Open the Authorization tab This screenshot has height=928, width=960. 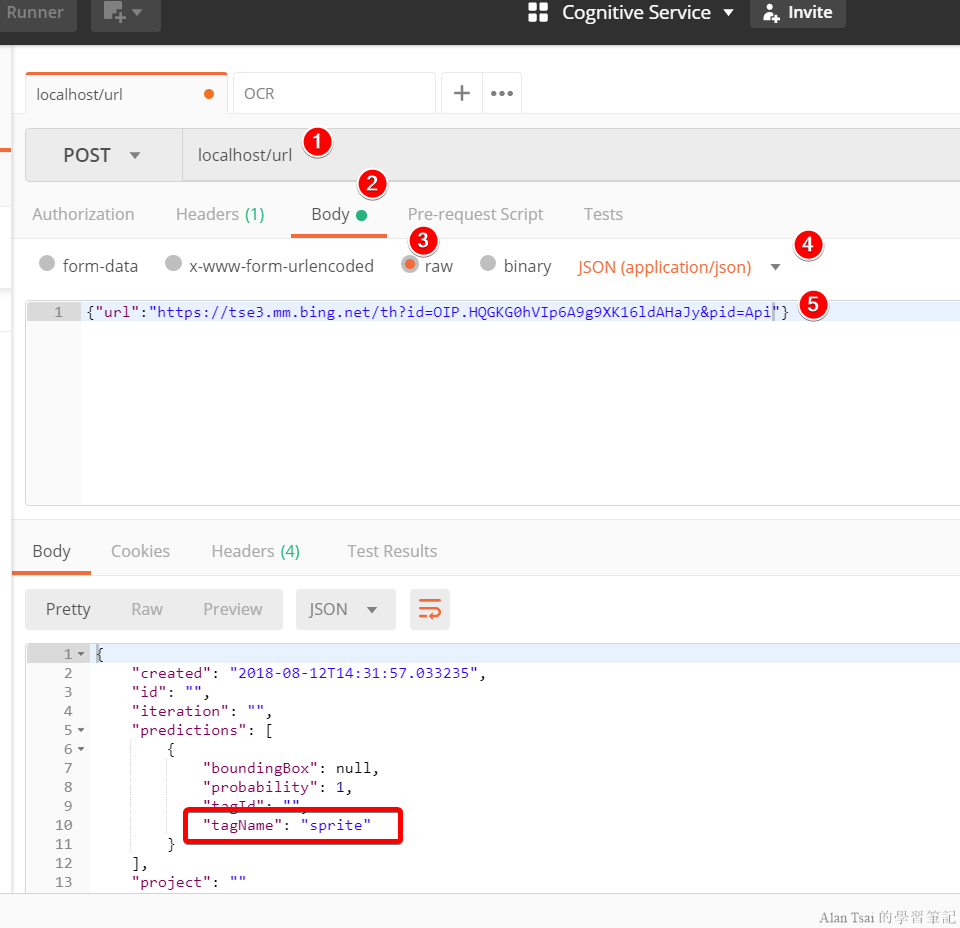pos(83,214)
